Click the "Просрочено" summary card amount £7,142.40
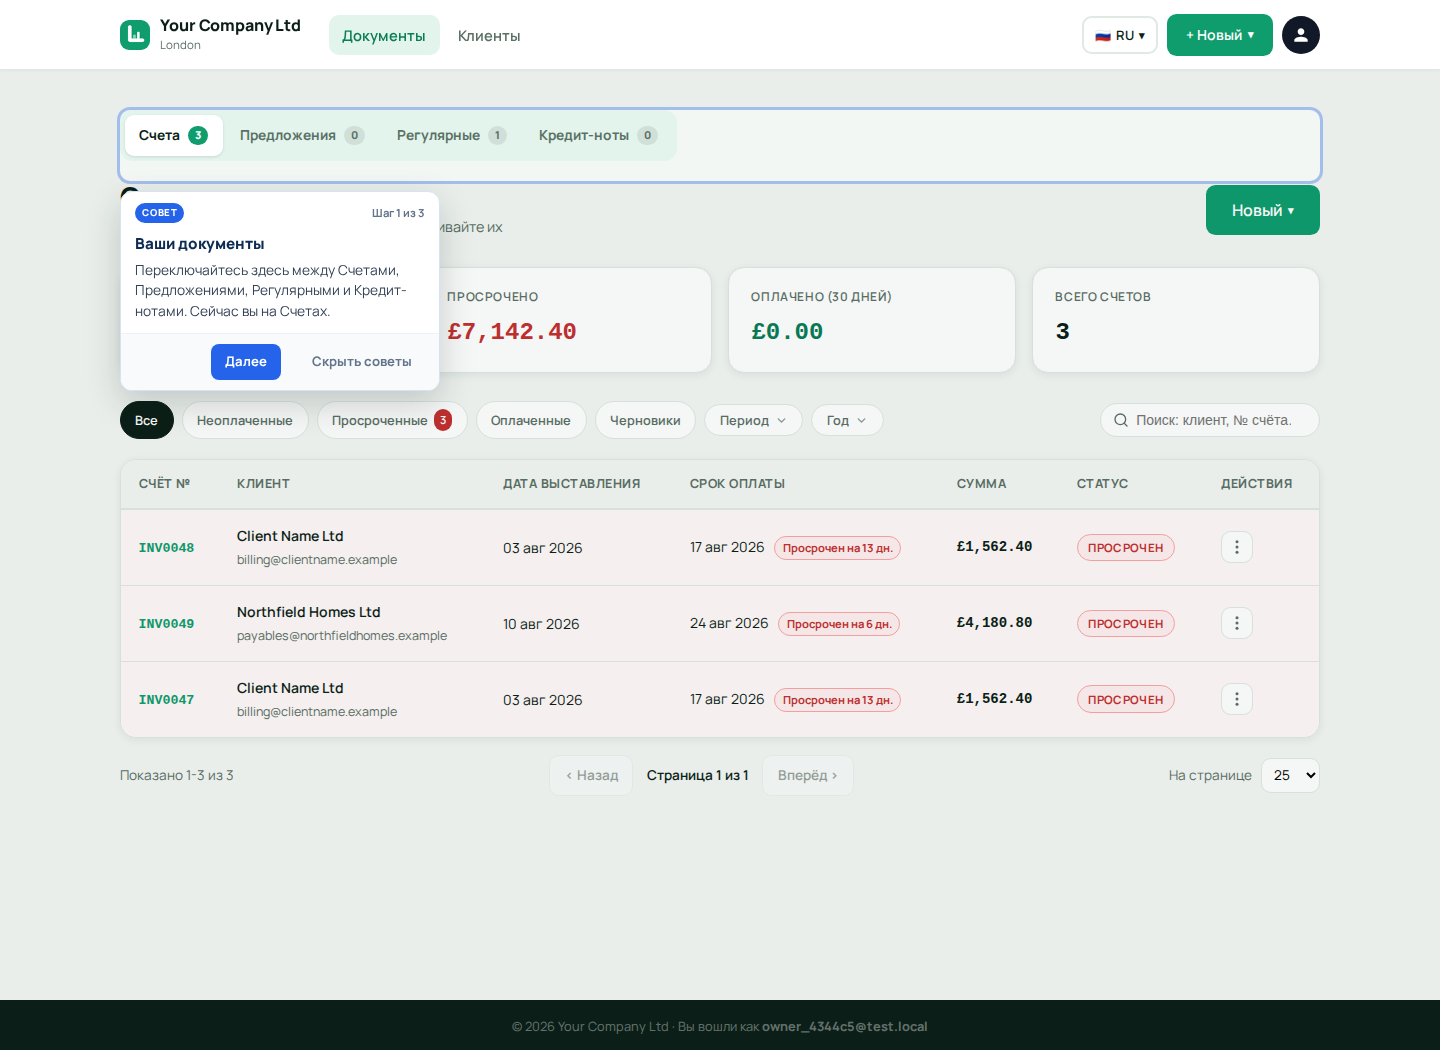 click(512, 332)
